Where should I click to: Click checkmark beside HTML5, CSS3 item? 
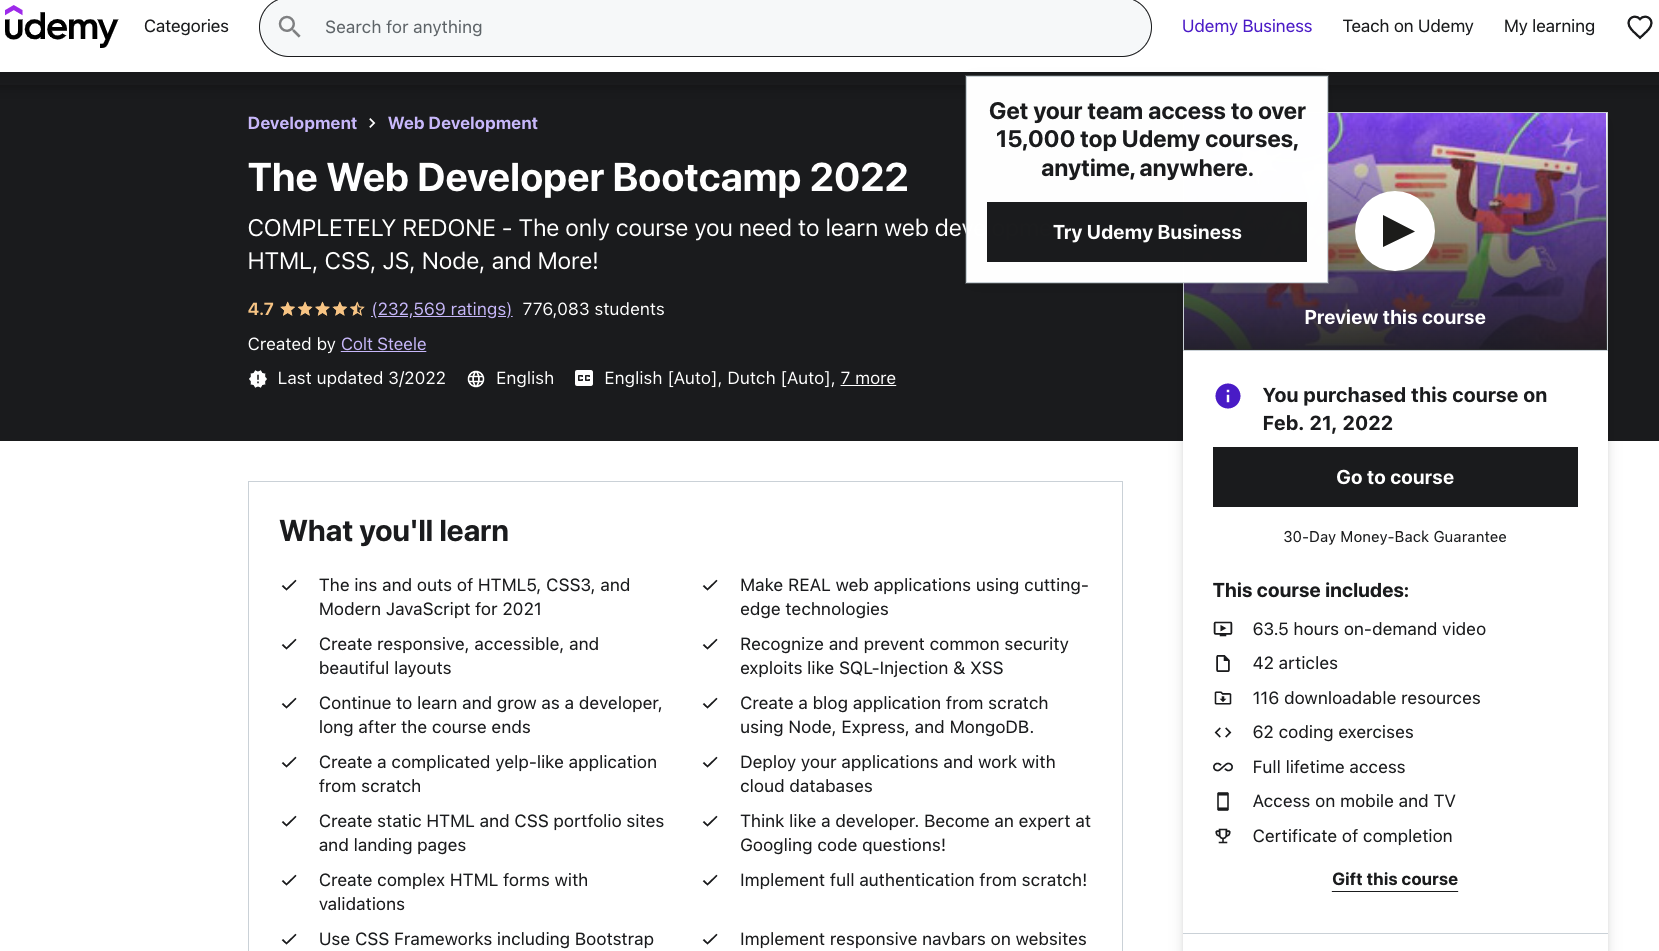(289, 585)
